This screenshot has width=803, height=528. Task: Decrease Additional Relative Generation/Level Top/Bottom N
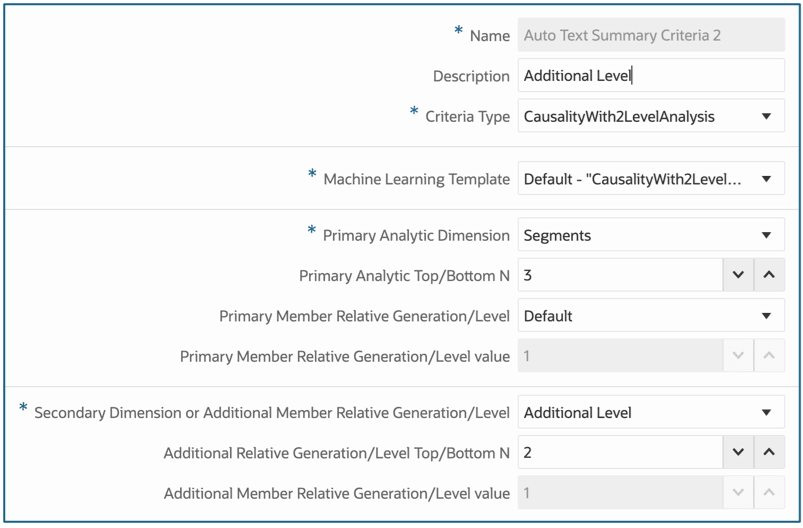738,452
